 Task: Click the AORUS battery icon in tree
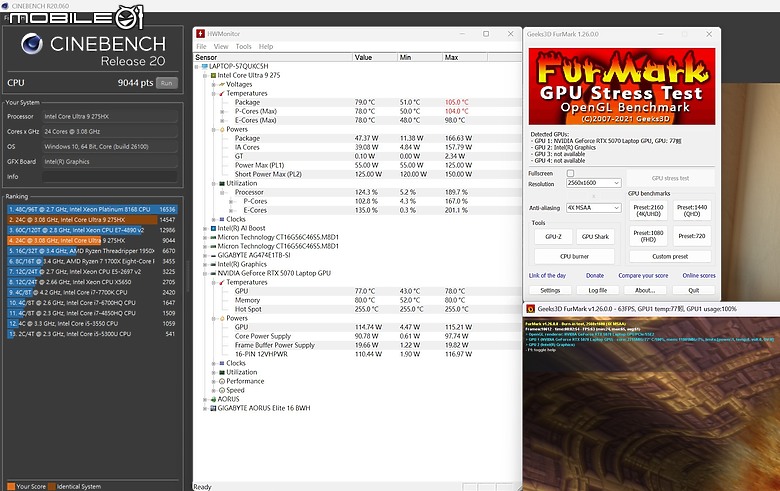pos(213,399)
